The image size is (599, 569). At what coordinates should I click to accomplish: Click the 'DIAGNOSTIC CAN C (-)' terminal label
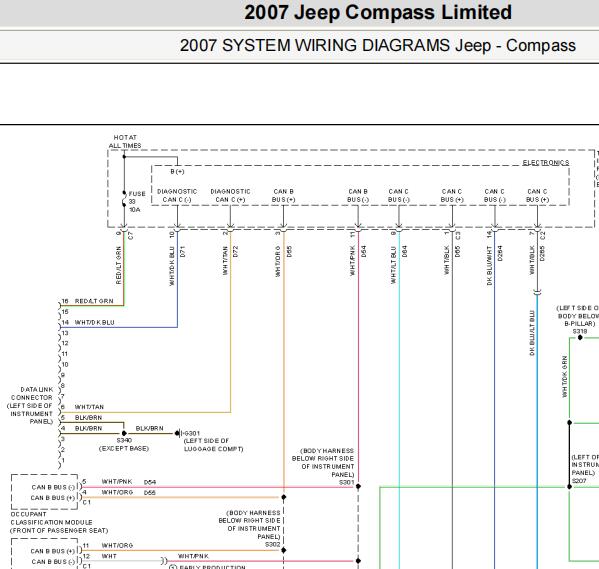click(x=177, y=195)
